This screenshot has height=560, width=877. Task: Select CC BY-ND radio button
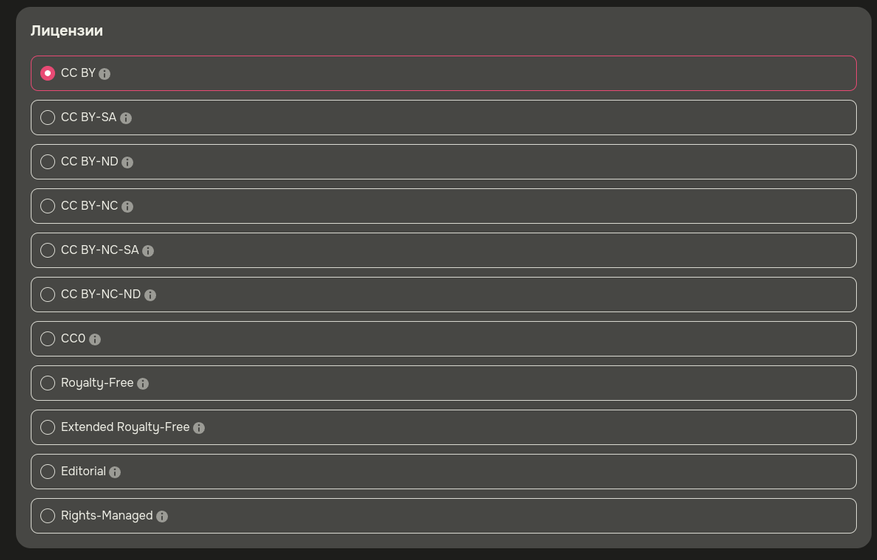pos(47,162)
